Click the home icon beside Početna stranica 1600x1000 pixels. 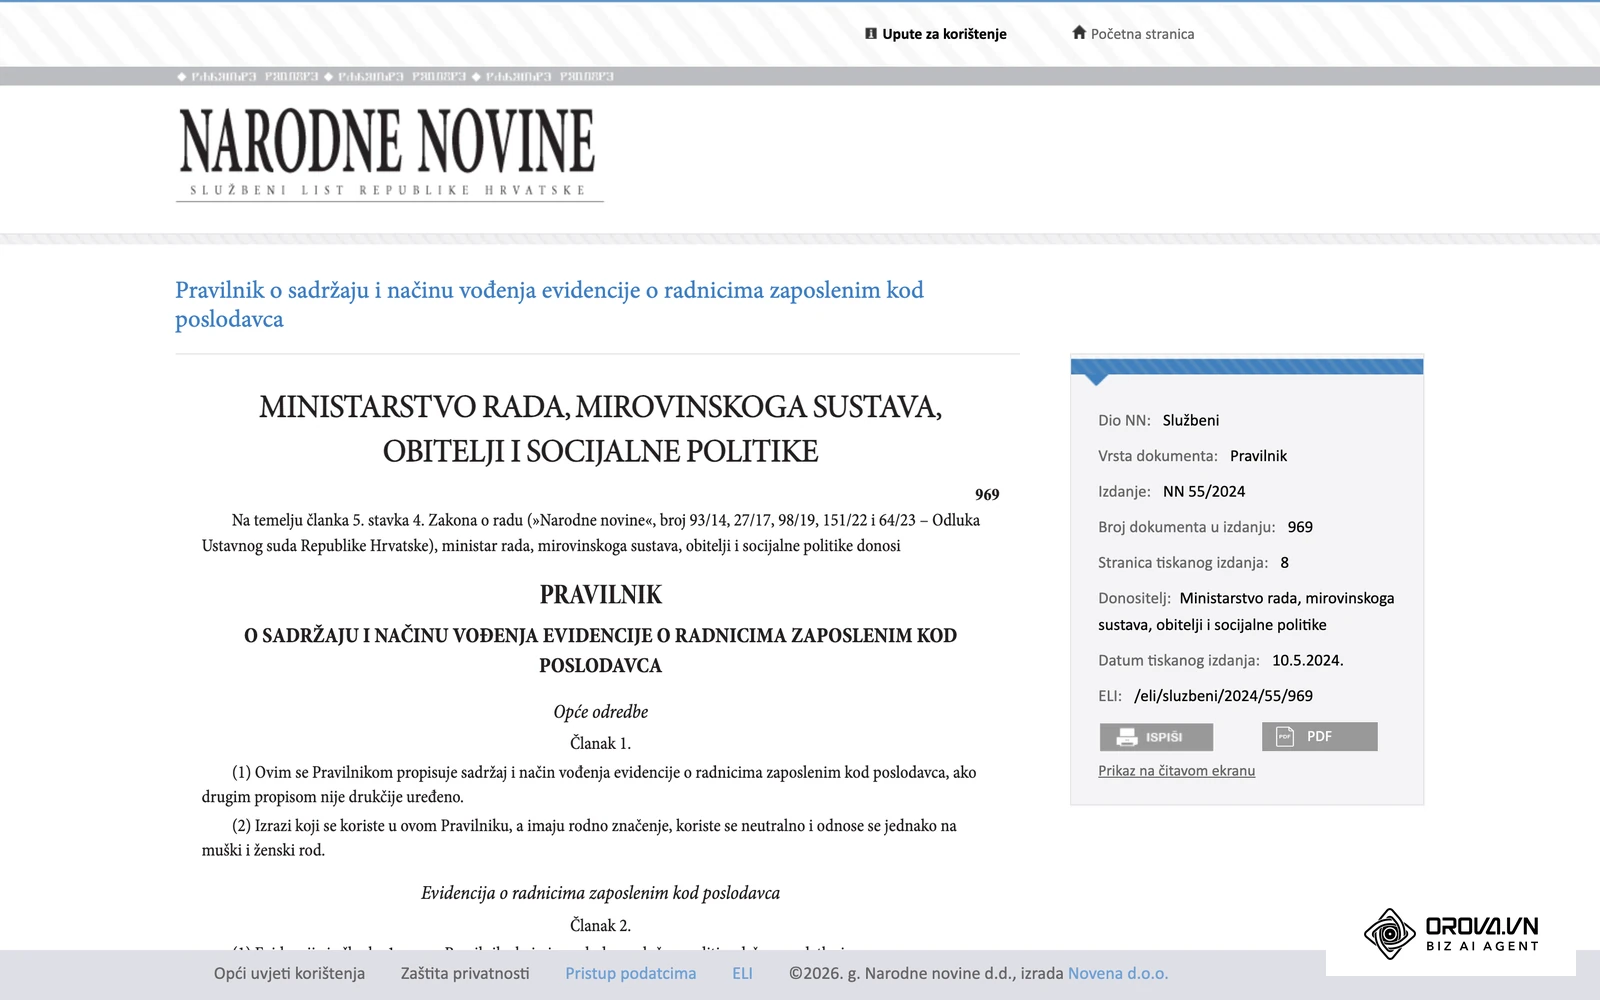click(1079, 32)
